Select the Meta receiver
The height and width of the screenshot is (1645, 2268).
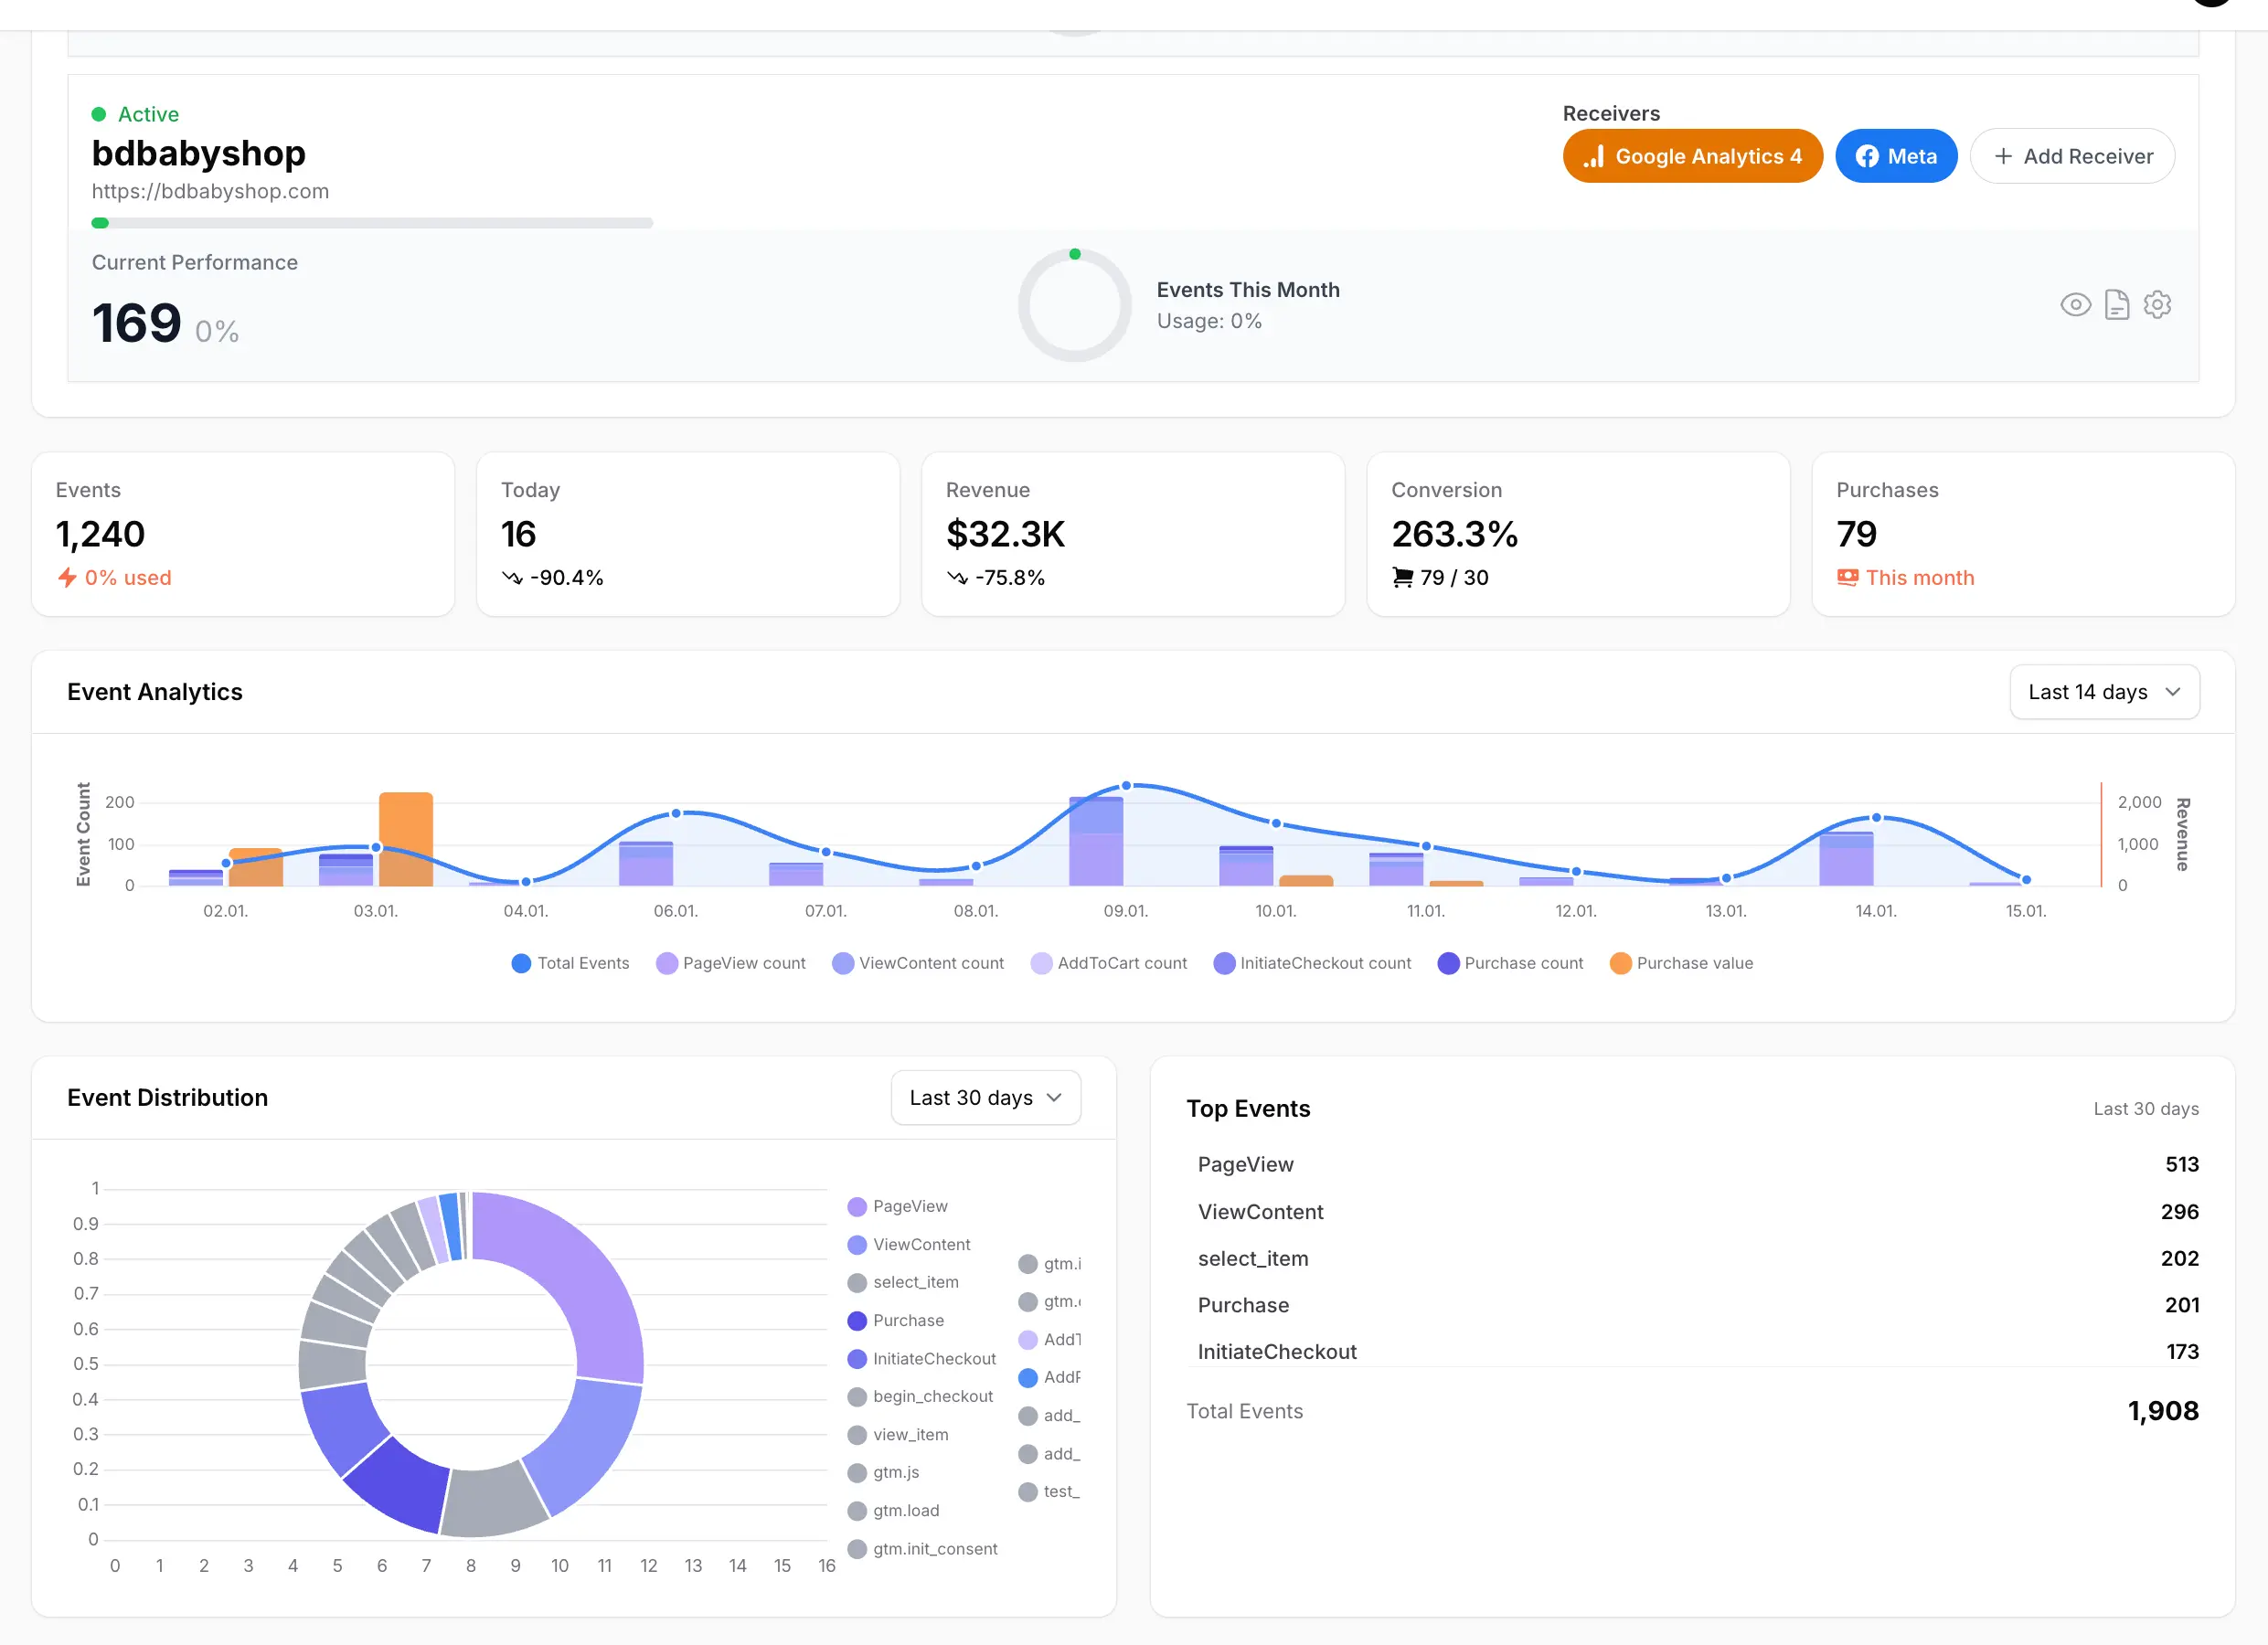pyautogui.click(x=1896, y=156)
